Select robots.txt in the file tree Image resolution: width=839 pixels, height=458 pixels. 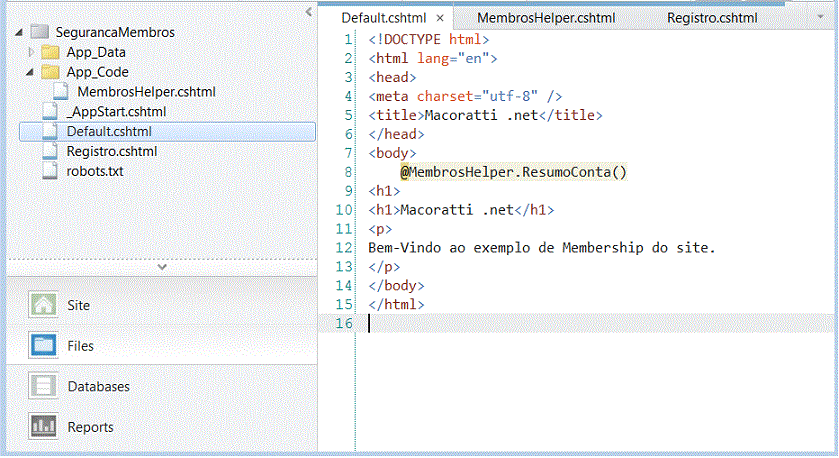[x=95, y=171]
